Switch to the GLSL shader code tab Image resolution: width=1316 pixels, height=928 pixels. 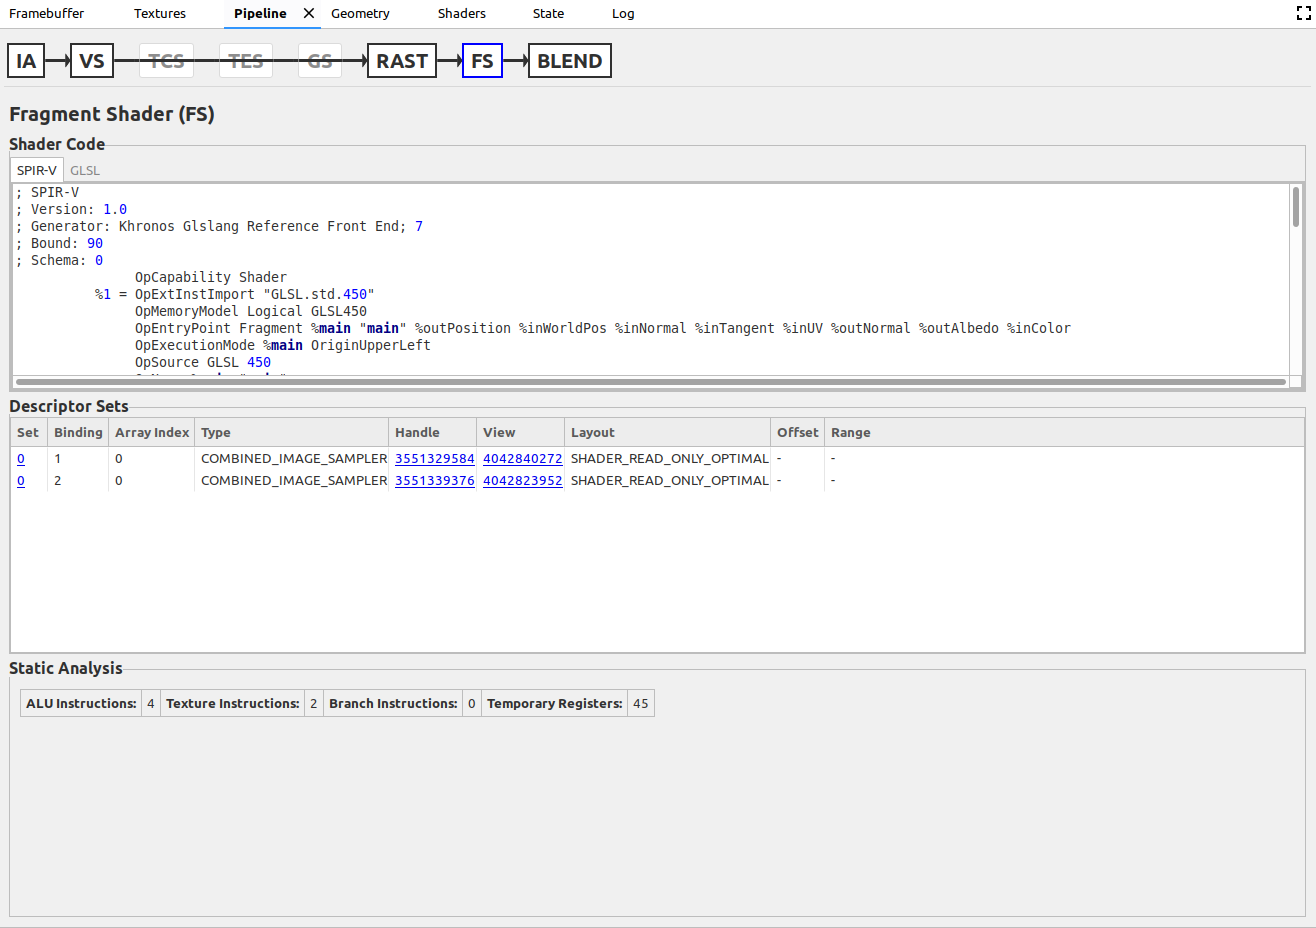coord(85,171)
